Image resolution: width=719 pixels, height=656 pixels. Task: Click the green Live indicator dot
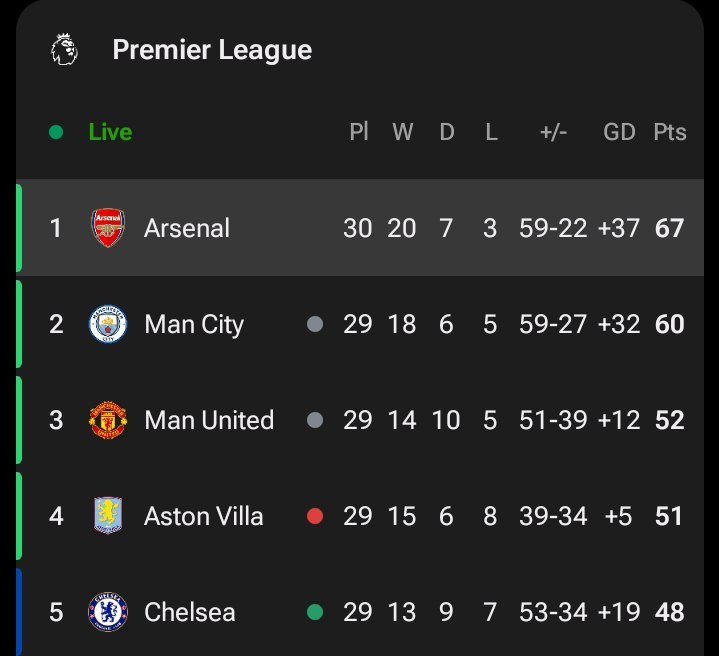pyautogui.click(x=56, y=132)
